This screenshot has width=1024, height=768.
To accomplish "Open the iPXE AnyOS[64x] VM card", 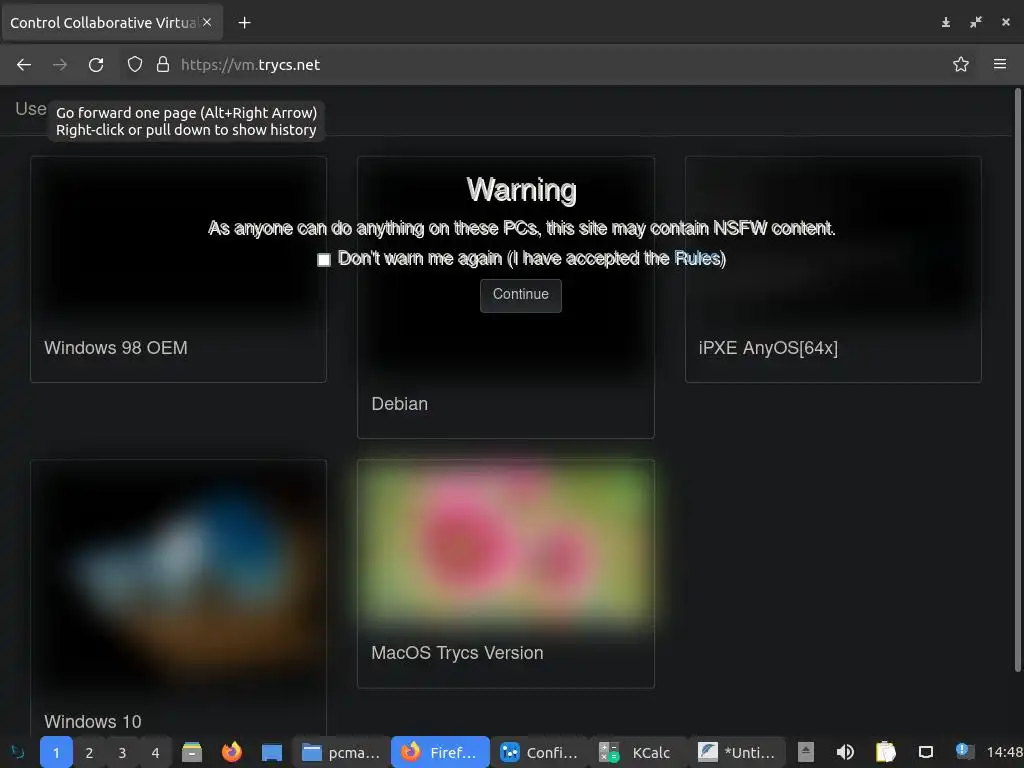I will point(833,269).
